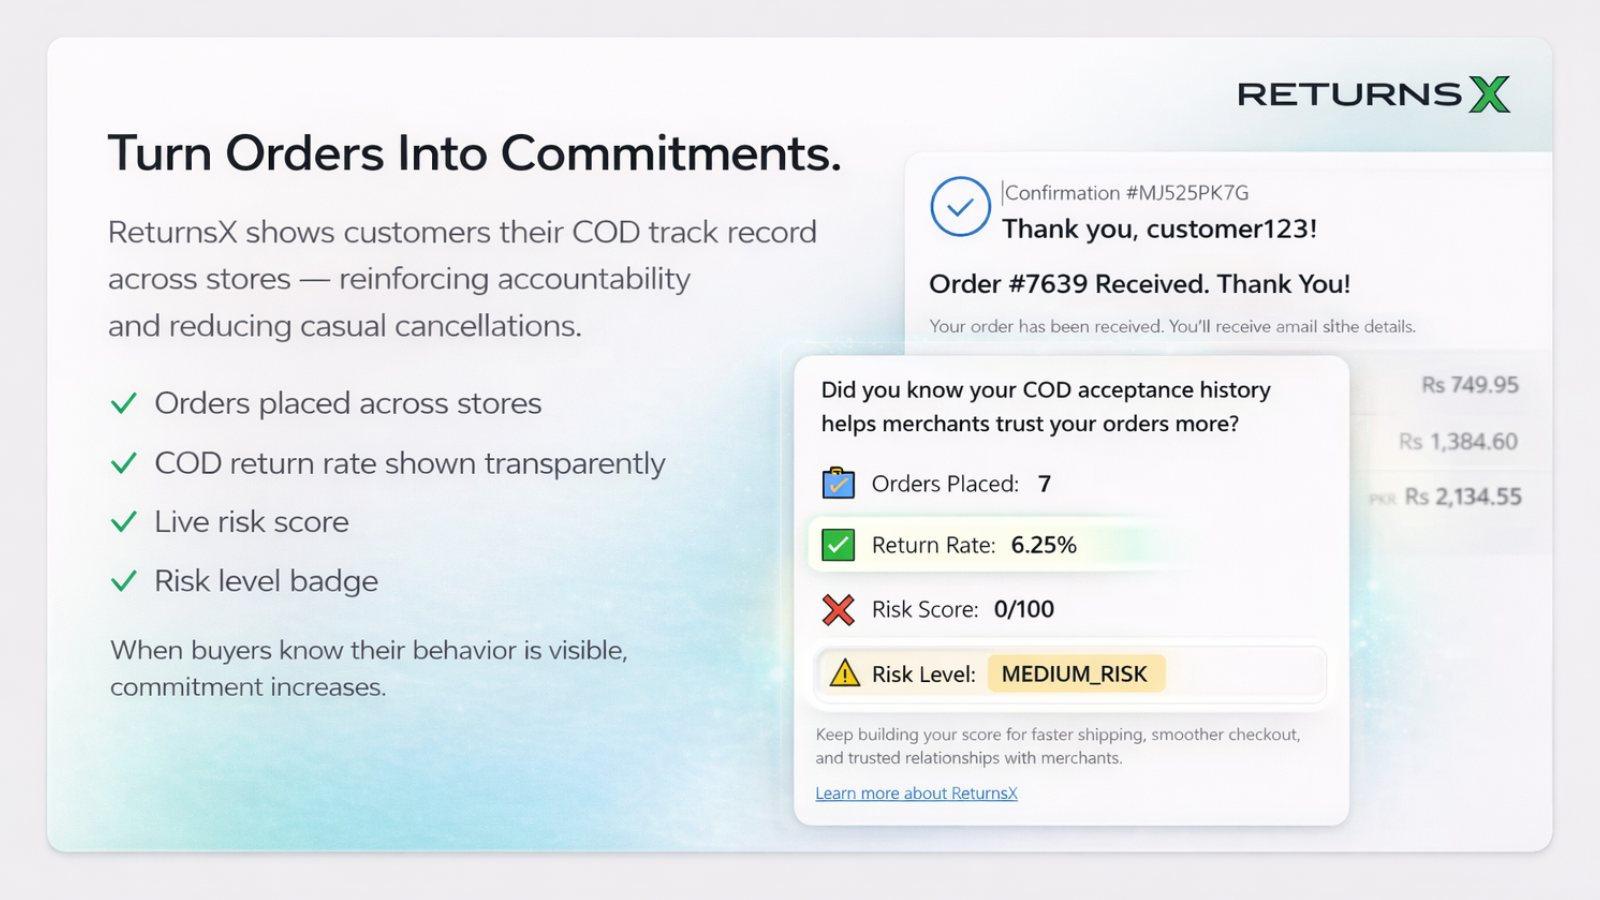Click the red X Risk Score icon

click(x=838, y=609)
